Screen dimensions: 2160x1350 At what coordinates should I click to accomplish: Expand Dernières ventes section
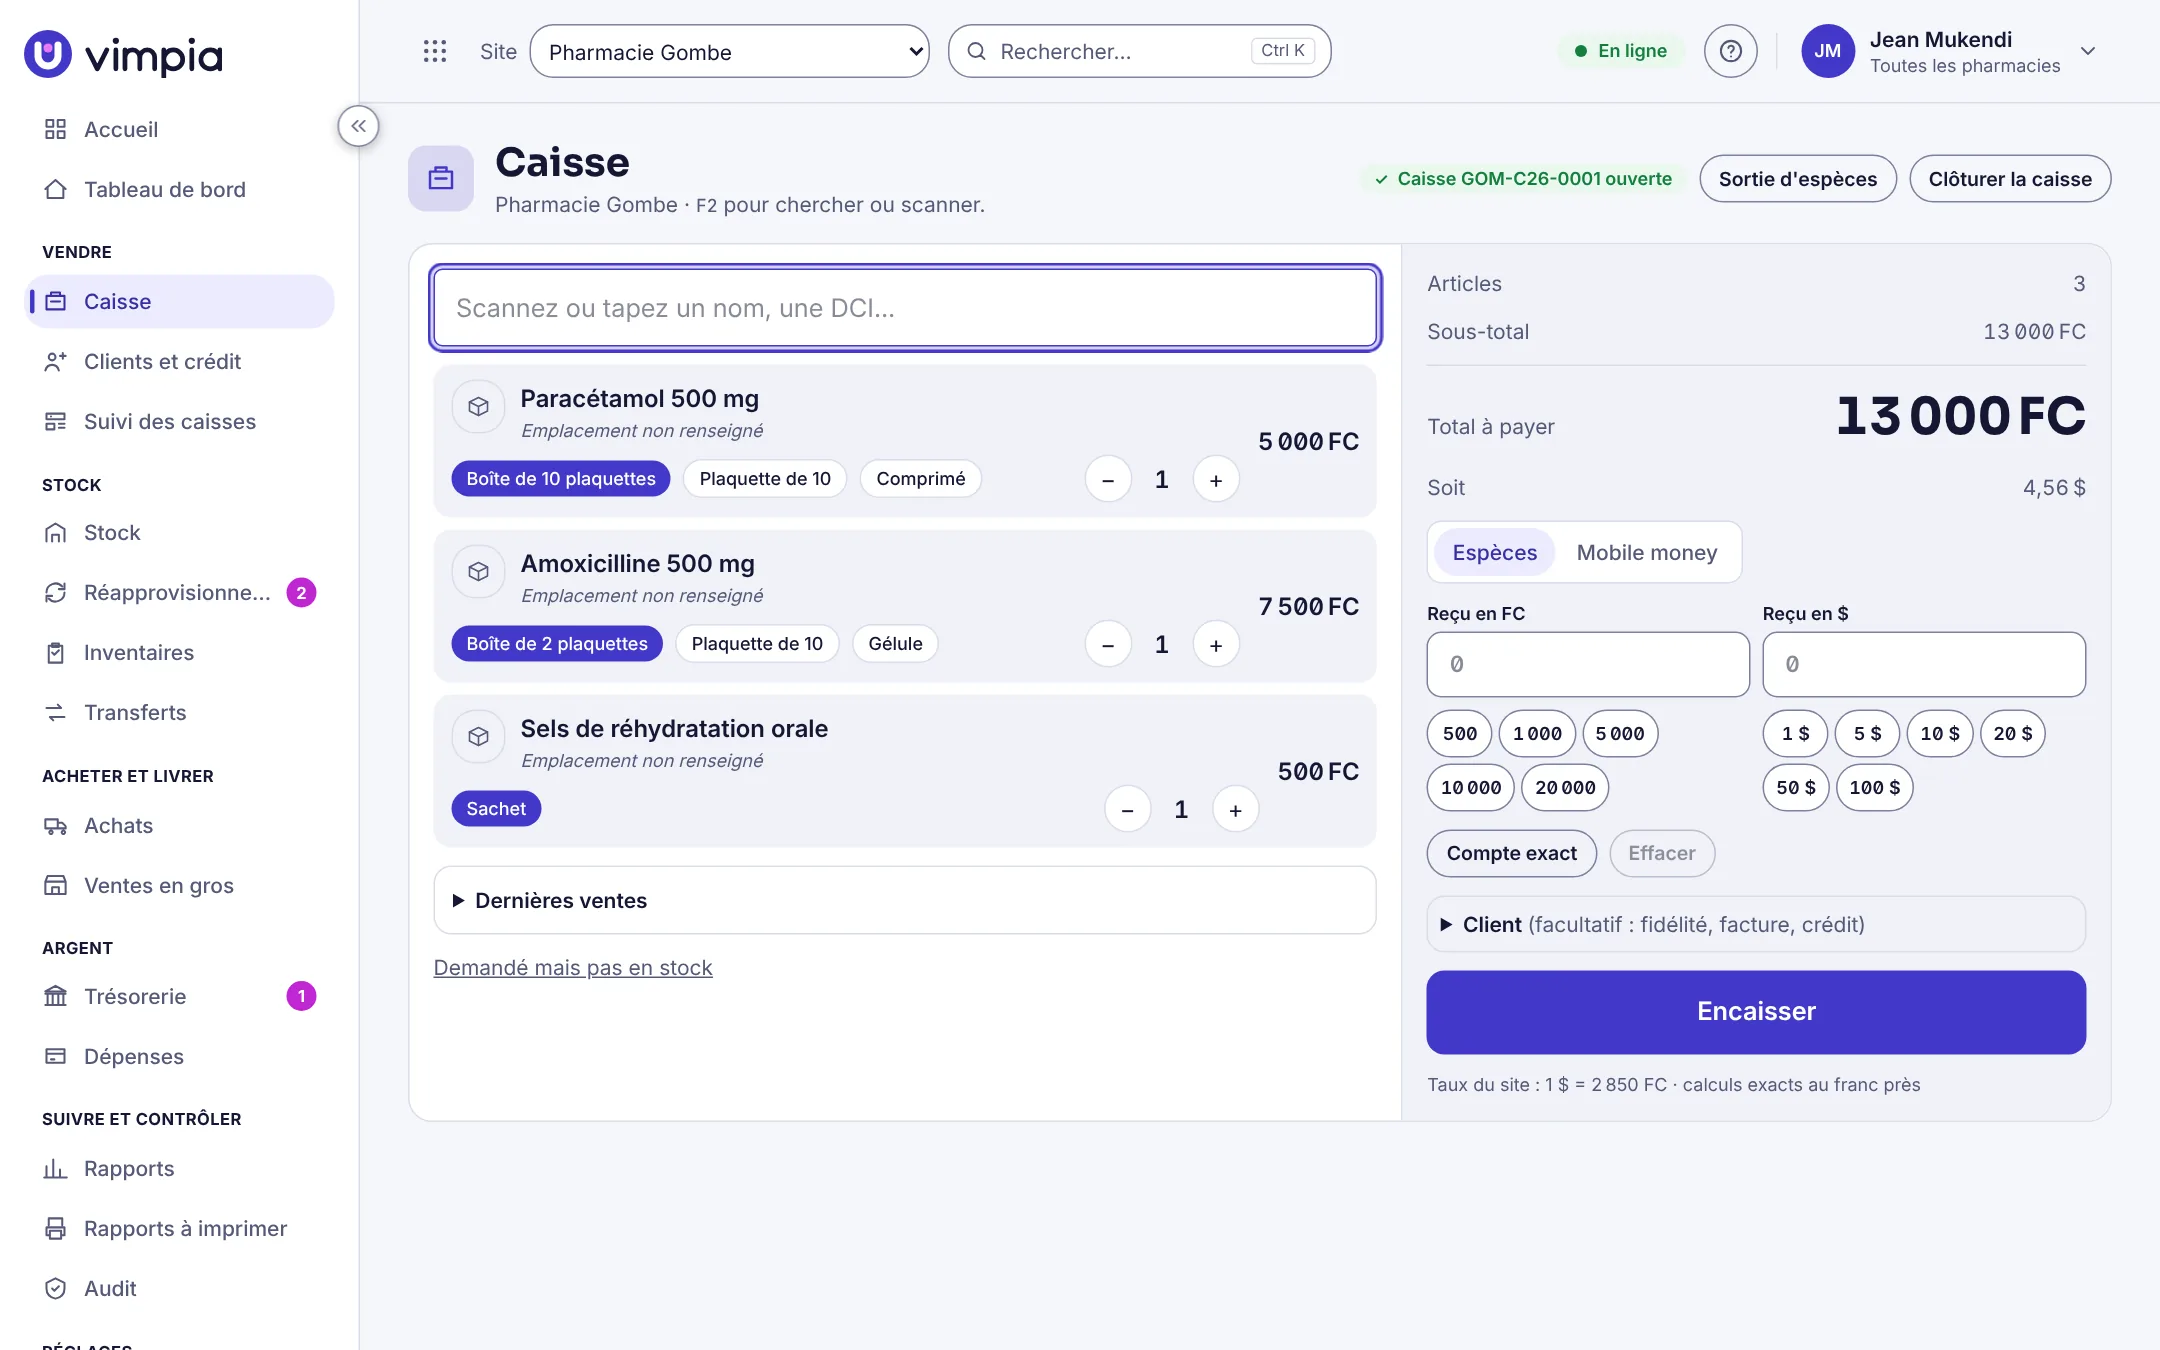pos(904,900)
